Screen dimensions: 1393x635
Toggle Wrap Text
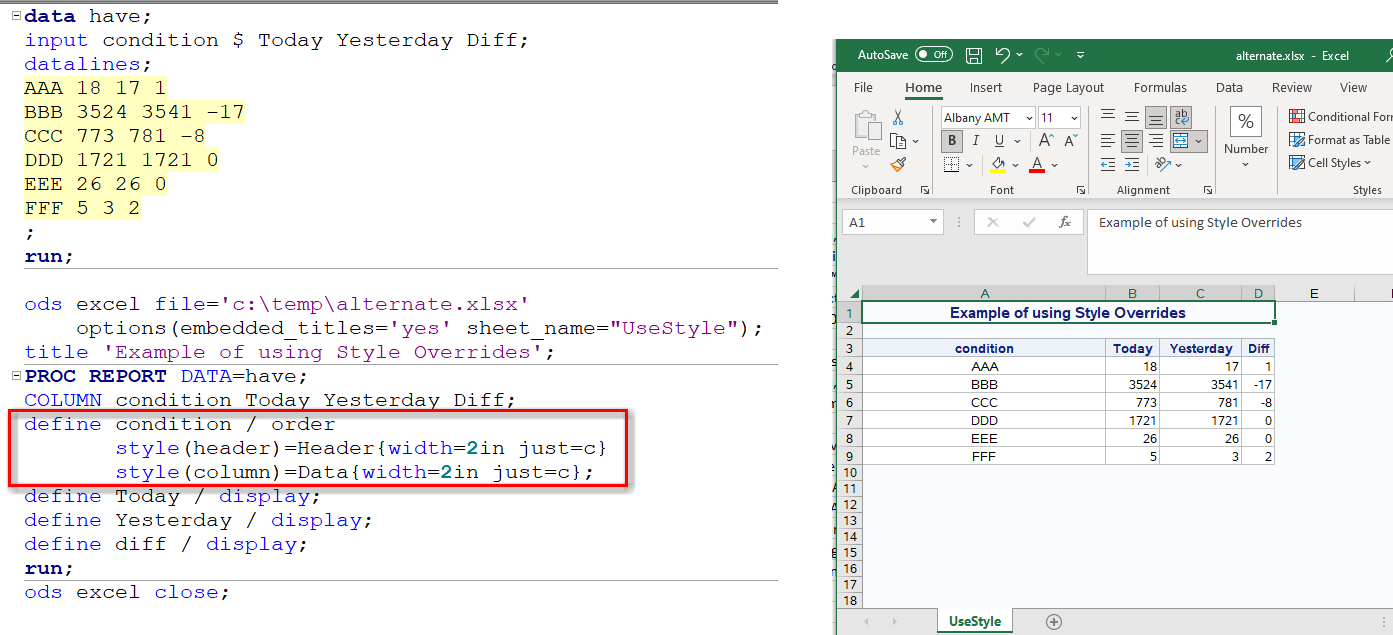tap(1181, 118)
